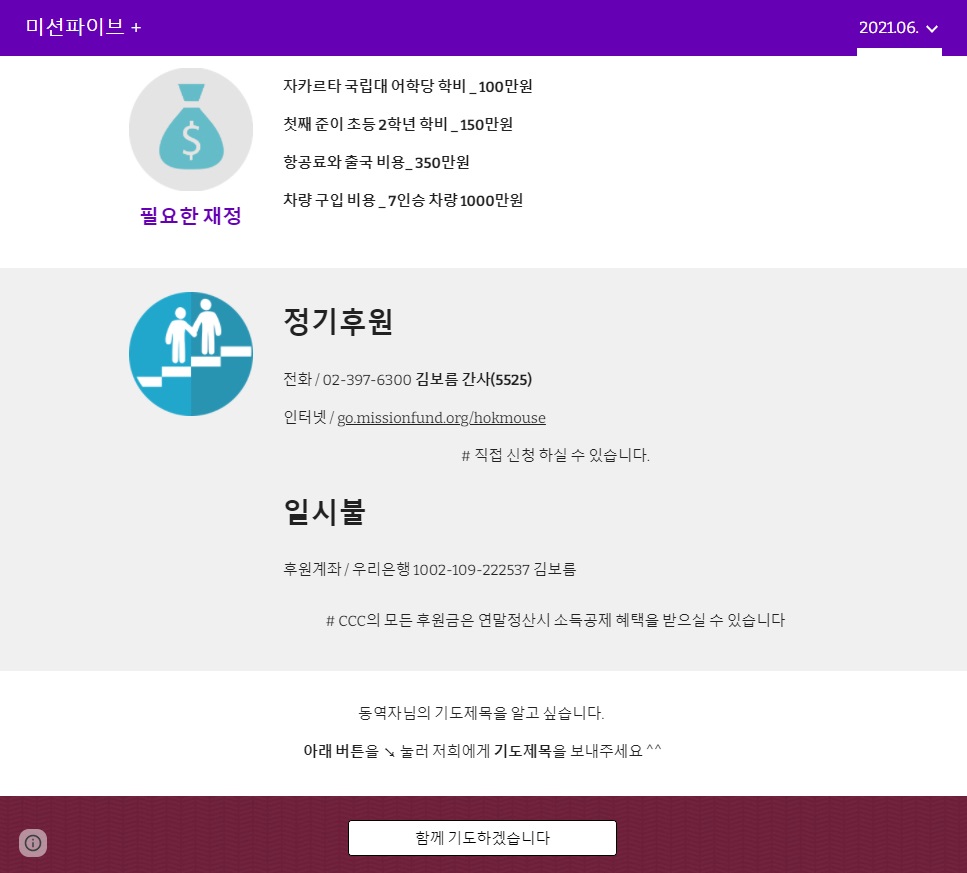Select the 자카르타 국립대 어학당 학비 line

tap(408, 86)
